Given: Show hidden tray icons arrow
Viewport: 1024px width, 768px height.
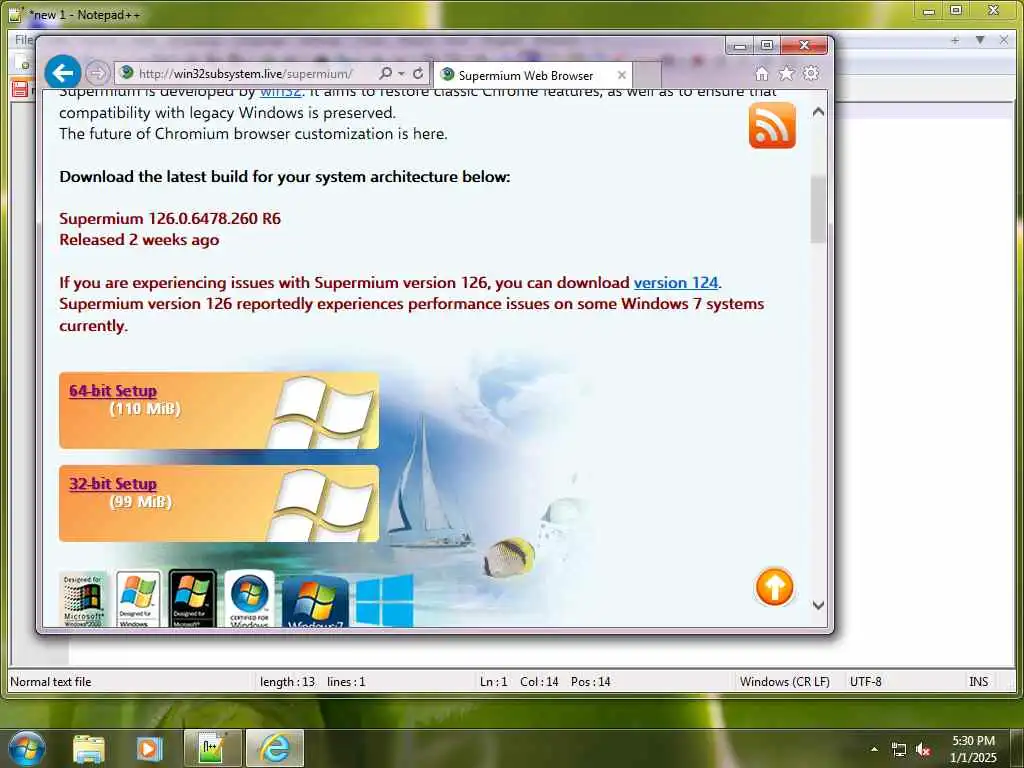Looking at the screenshot, I should (874, 749).
